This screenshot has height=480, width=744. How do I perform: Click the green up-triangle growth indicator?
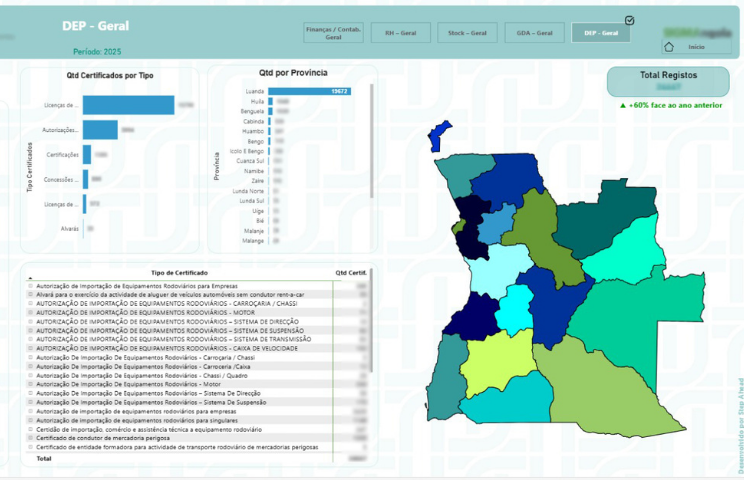[x=623, y=104]
